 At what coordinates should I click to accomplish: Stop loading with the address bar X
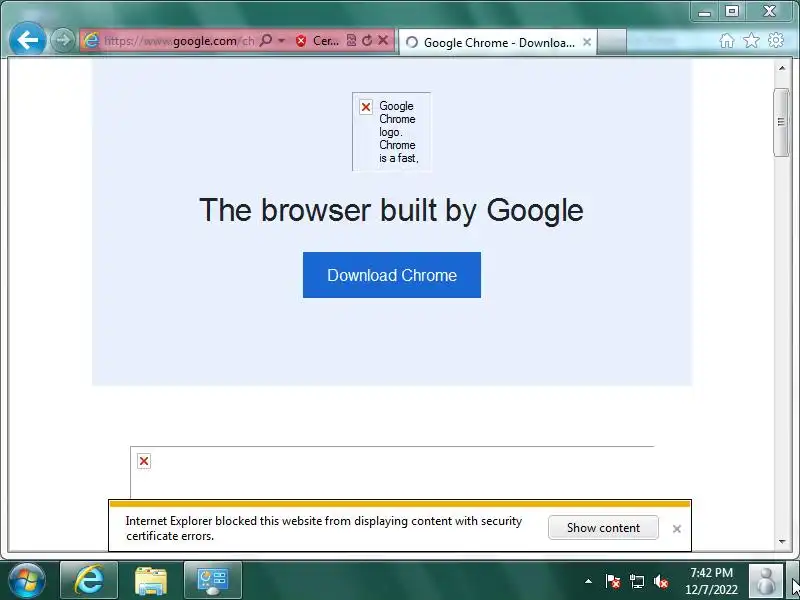tap(383, 40)
